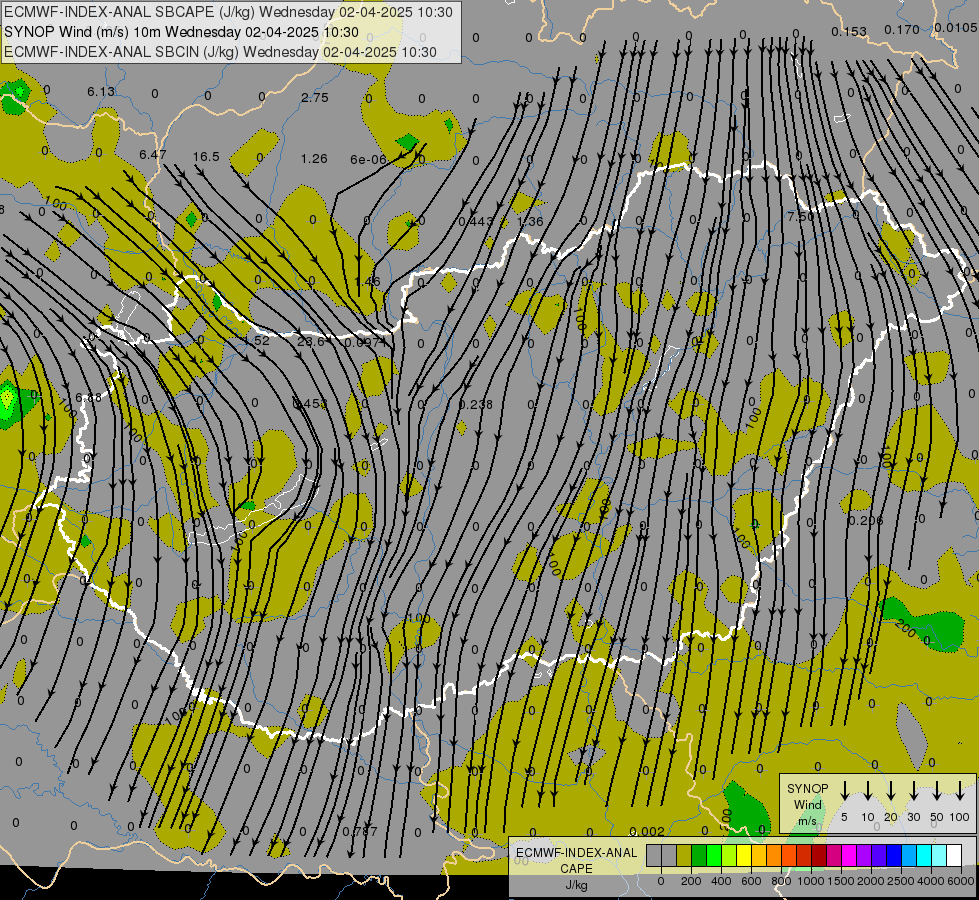Viewport: 979px width, 900px height.
Task: Click the map value 2.75
Action: click(314, 97)
